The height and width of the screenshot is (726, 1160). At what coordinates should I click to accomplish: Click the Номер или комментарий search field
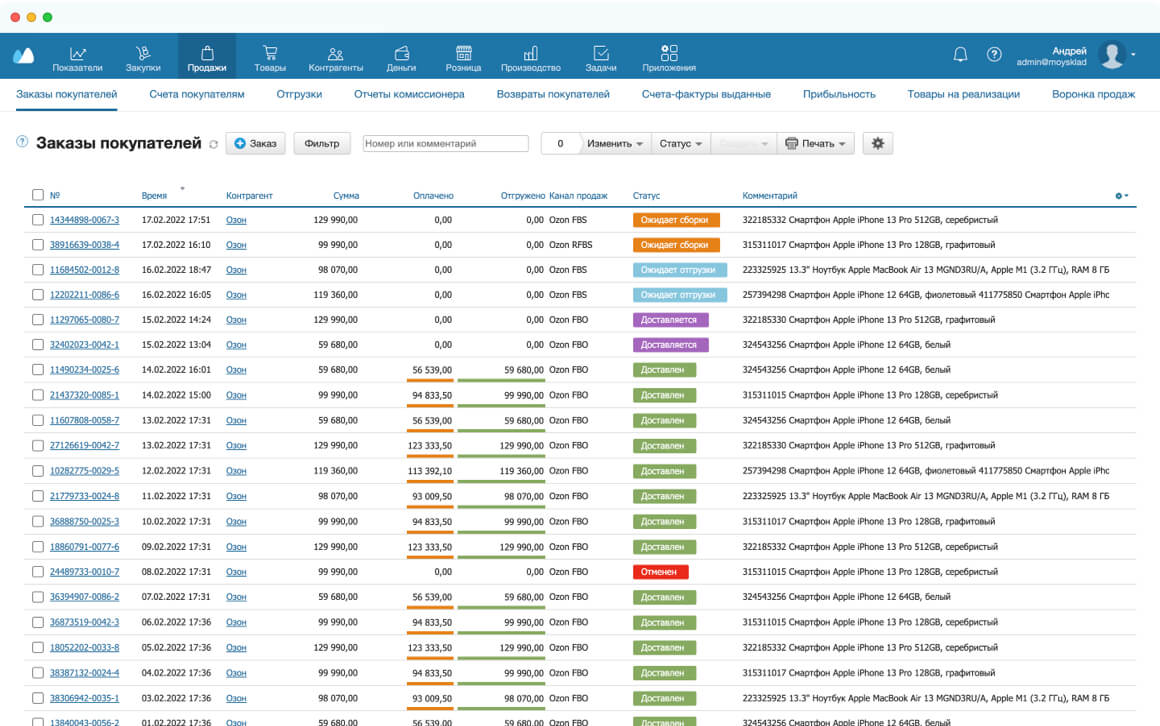445,144
